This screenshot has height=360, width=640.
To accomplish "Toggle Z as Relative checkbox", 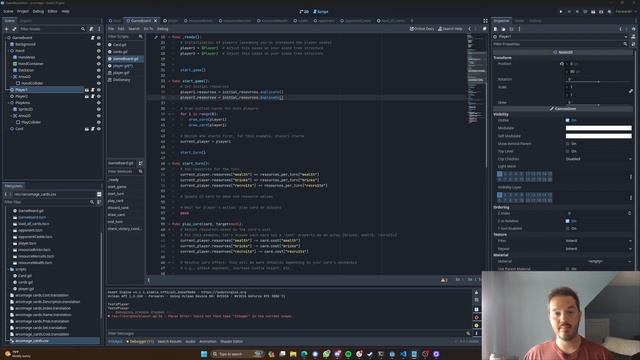I will (x=567, y=221).
